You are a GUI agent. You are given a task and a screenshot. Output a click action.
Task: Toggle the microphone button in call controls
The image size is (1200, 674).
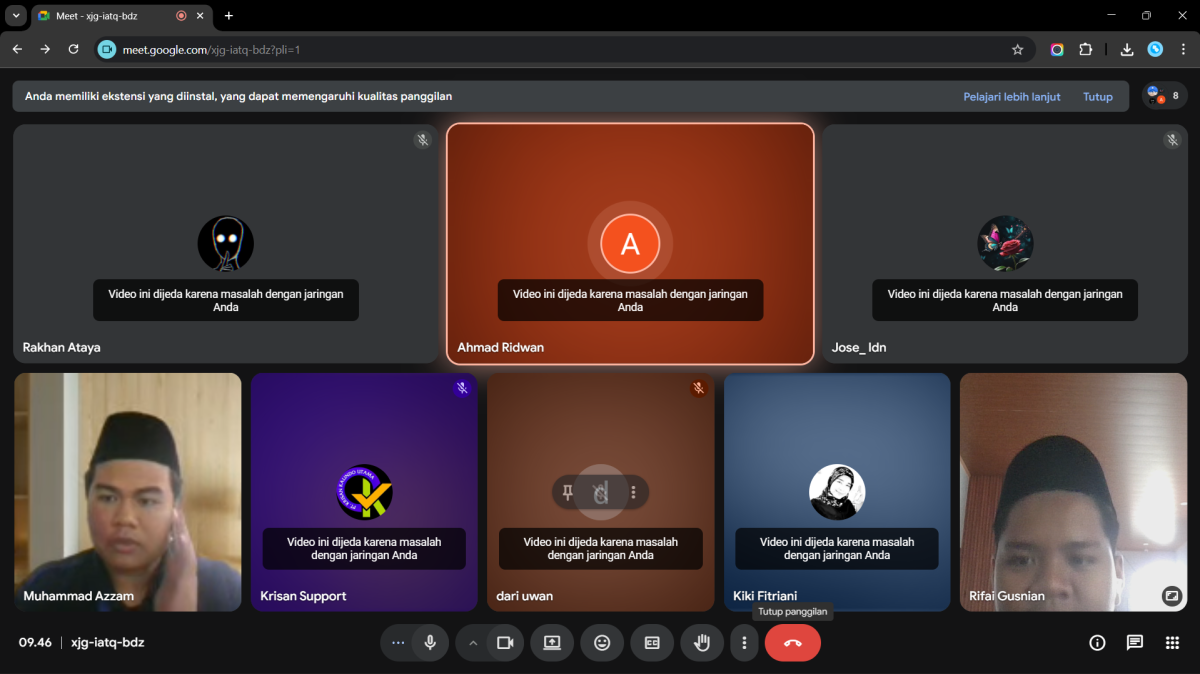click(x=430, y=643)
